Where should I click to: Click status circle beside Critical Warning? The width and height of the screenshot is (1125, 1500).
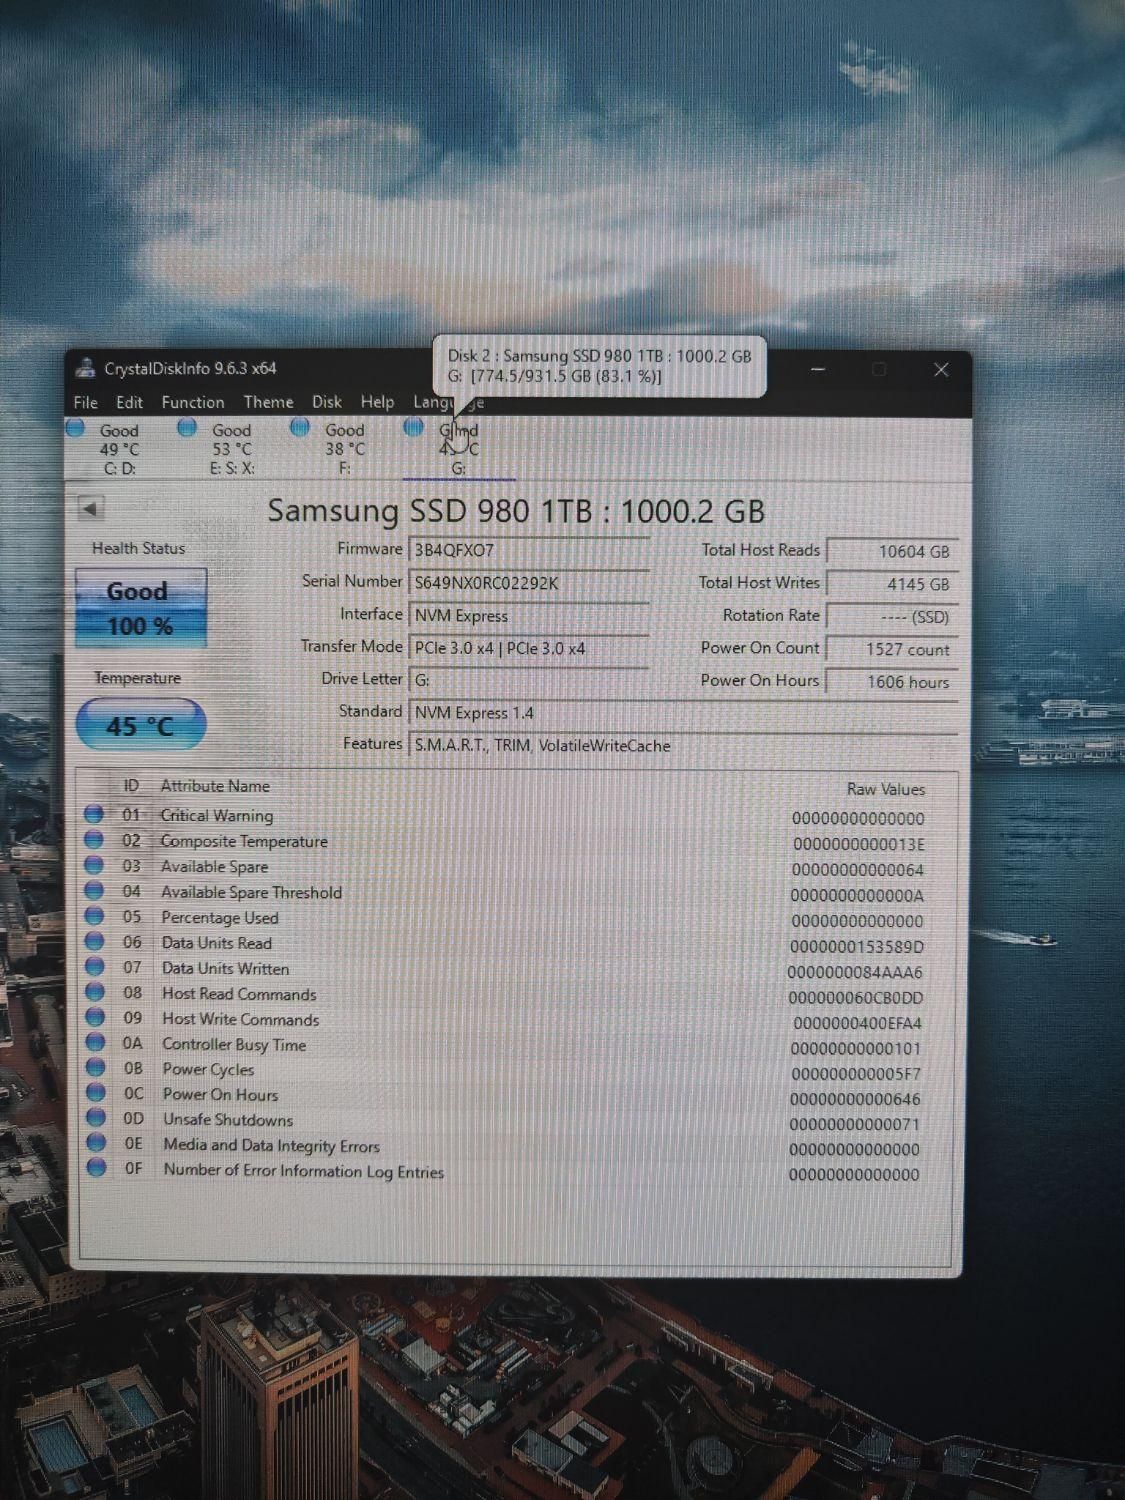[94, 814]
